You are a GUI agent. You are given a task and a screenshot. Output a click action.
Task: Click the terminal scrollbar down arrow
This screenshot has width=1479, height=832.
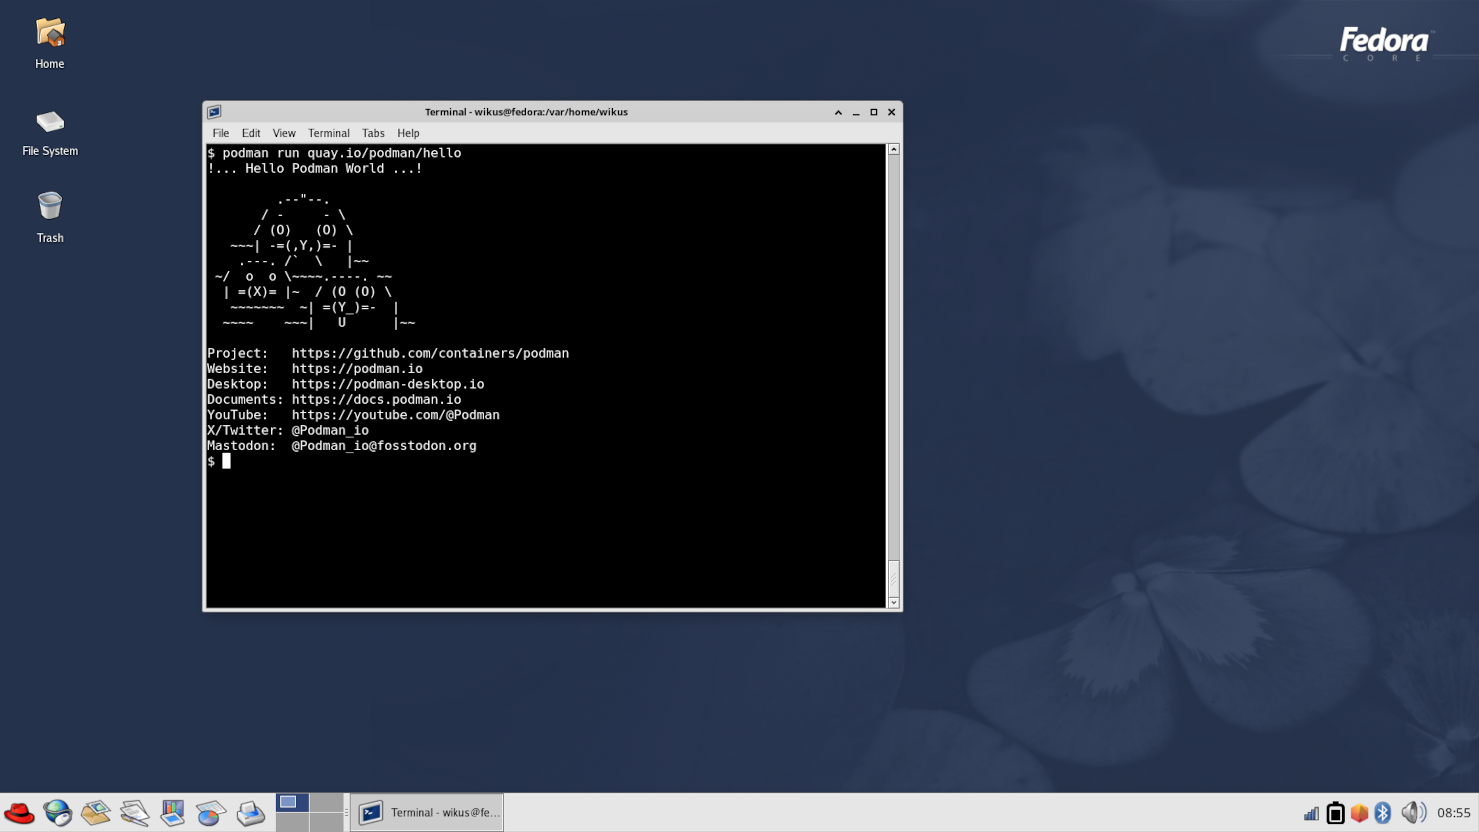click(x=894, y=603)
